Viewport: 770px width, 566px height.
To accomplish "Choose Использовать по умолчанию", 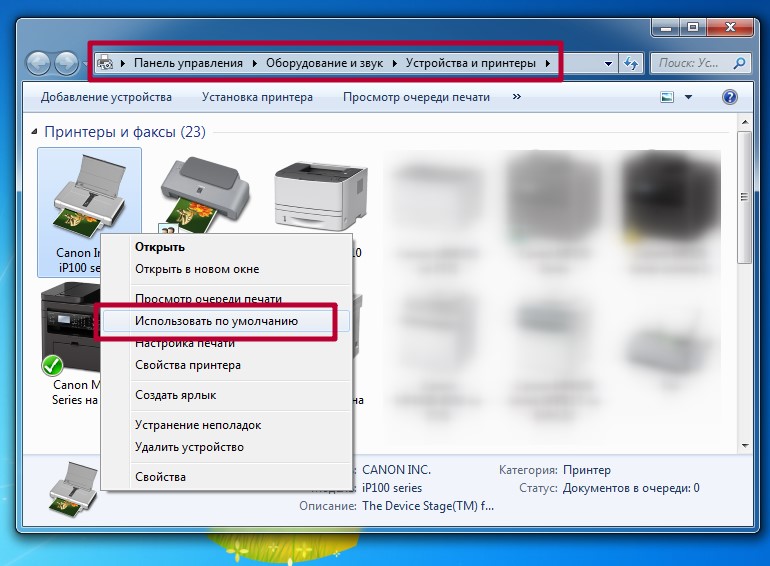I will [x=226, y=321].
